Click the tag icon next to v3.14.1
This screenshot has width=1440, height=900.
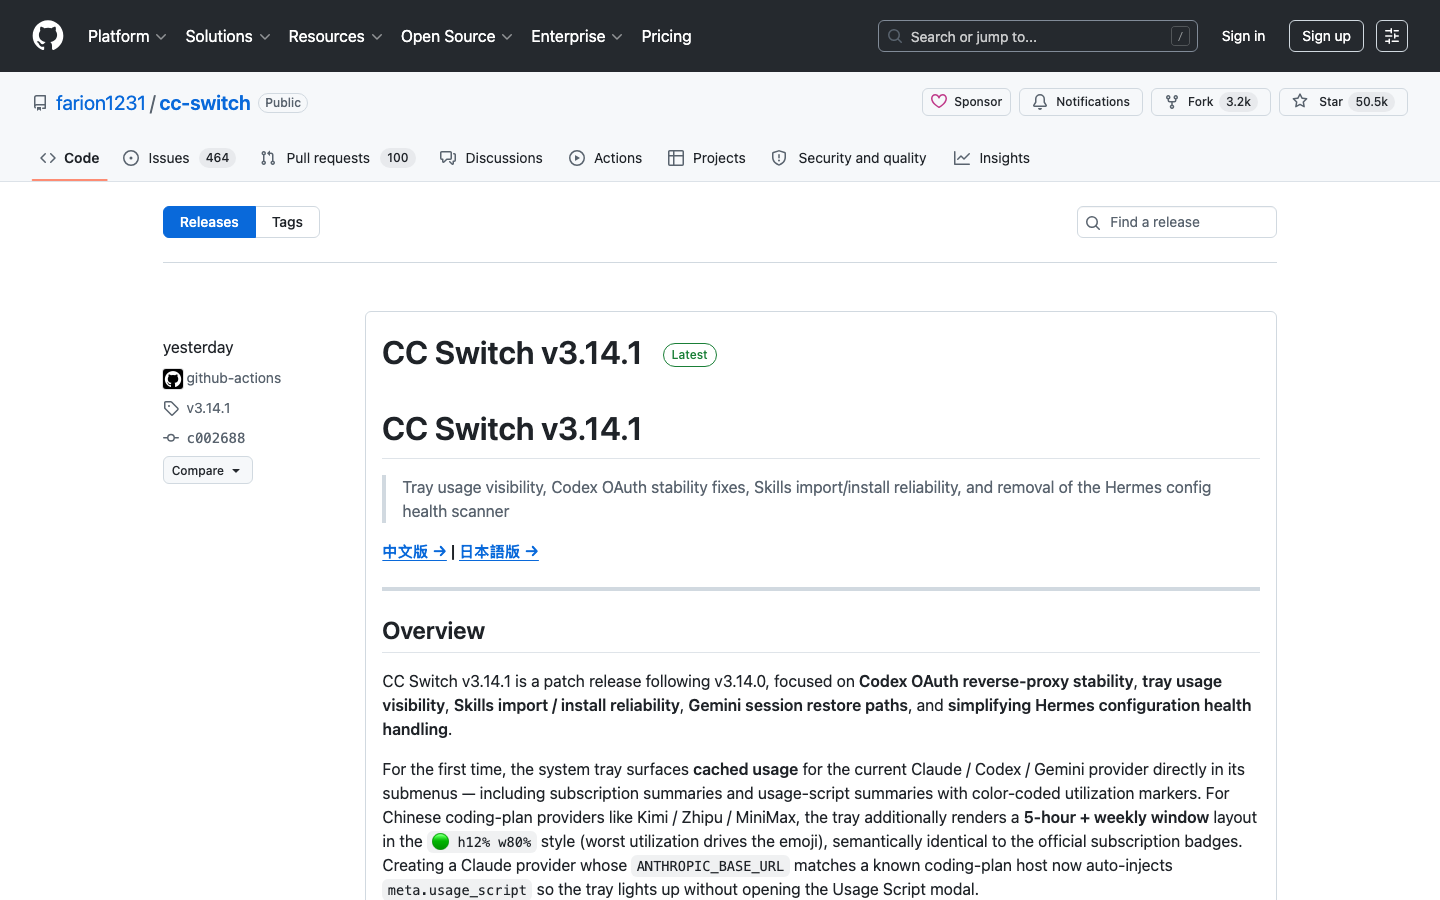(171, 408)
